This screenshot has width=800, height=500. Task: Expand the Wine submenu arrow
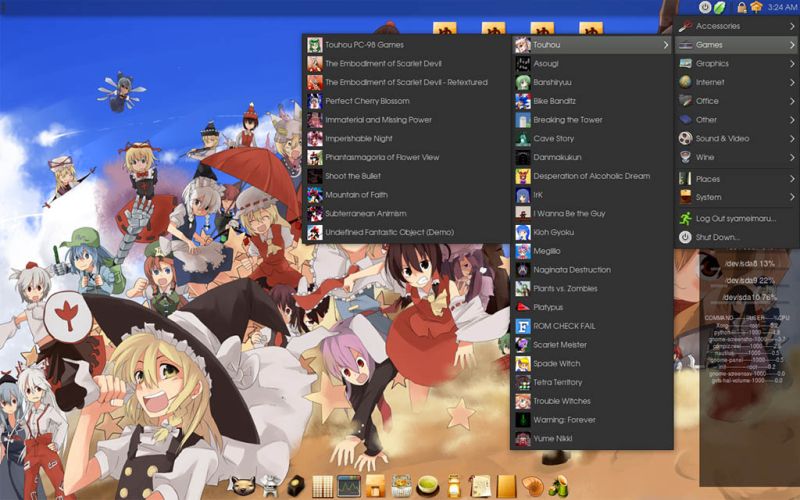(792, 157)
